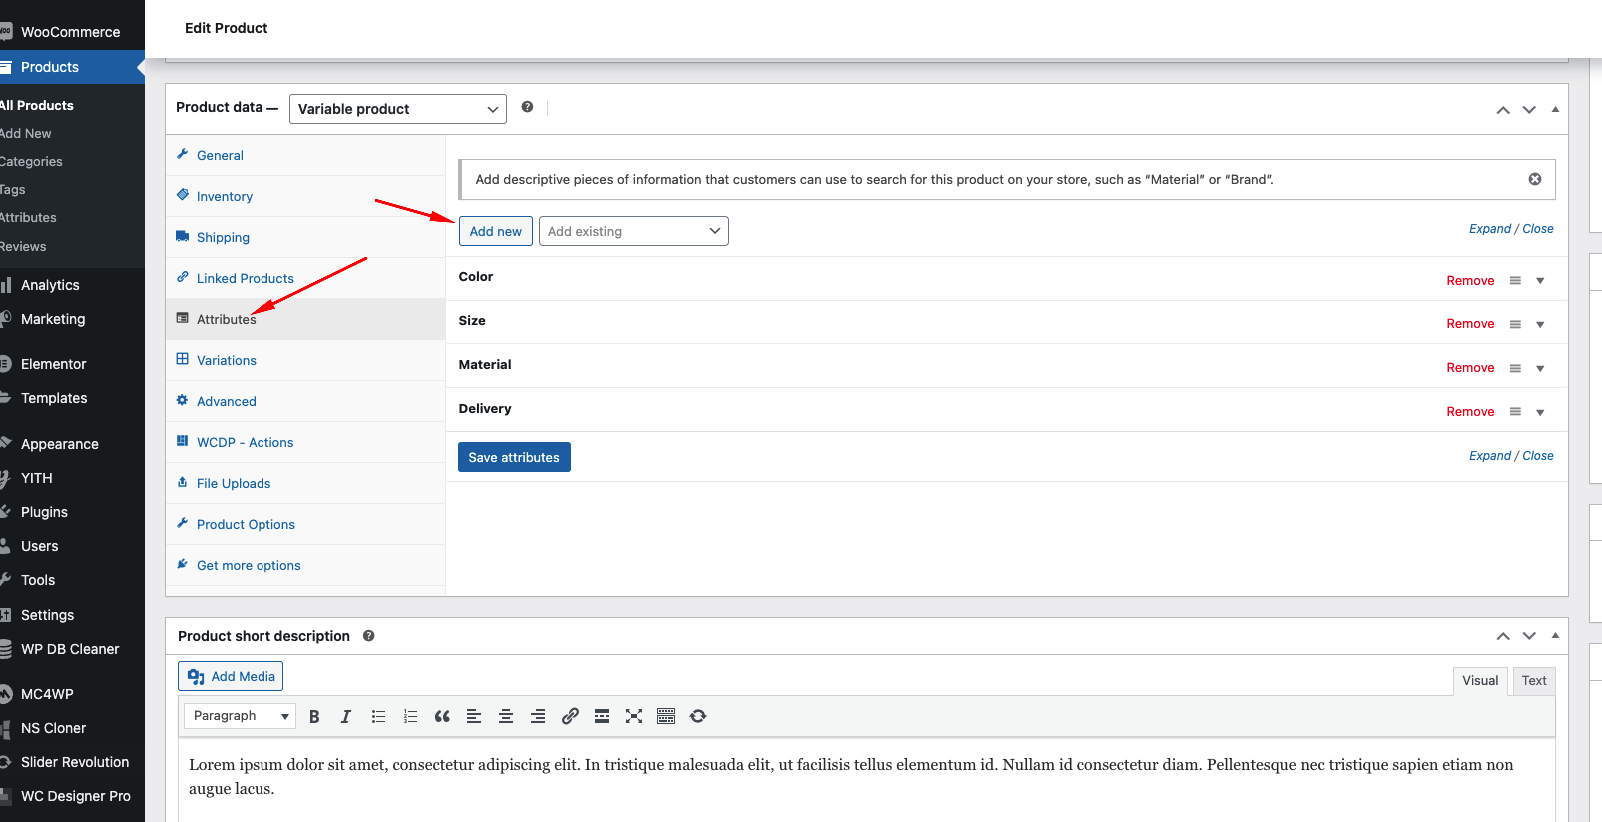The width and height of the screenshot is (1602, 822).
Task: Open the Variations tab
Action: click(x=305, y=360)
